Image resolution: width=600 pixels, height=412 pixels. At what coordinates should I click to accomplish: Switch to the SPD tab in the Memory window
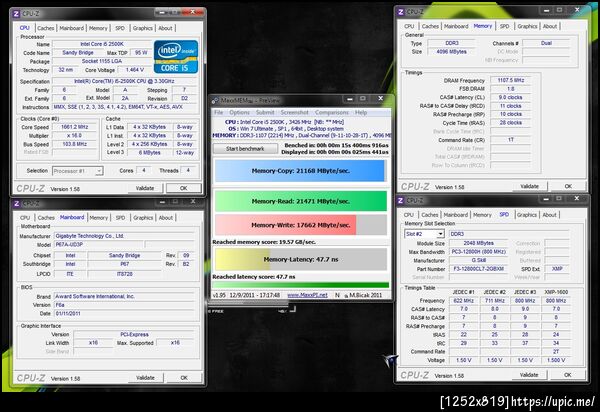coord(505,26)
